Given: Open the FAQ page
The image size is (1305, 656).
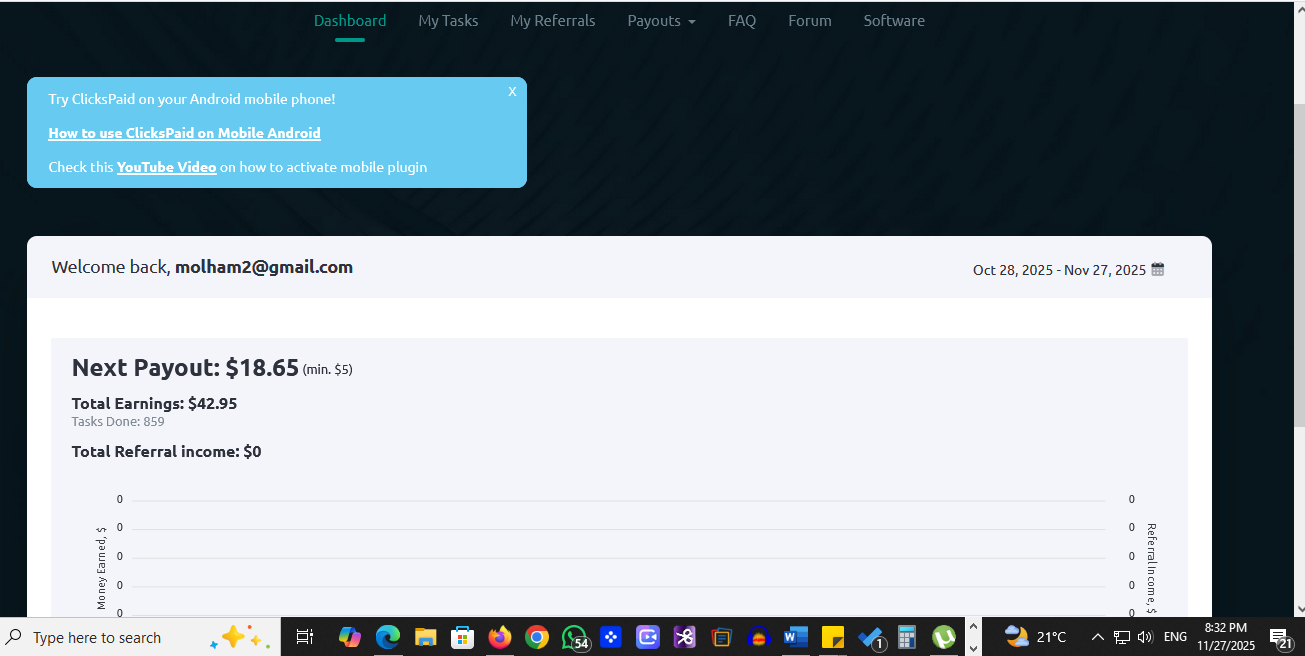Looking at the screenshot, I should [741, 21].
